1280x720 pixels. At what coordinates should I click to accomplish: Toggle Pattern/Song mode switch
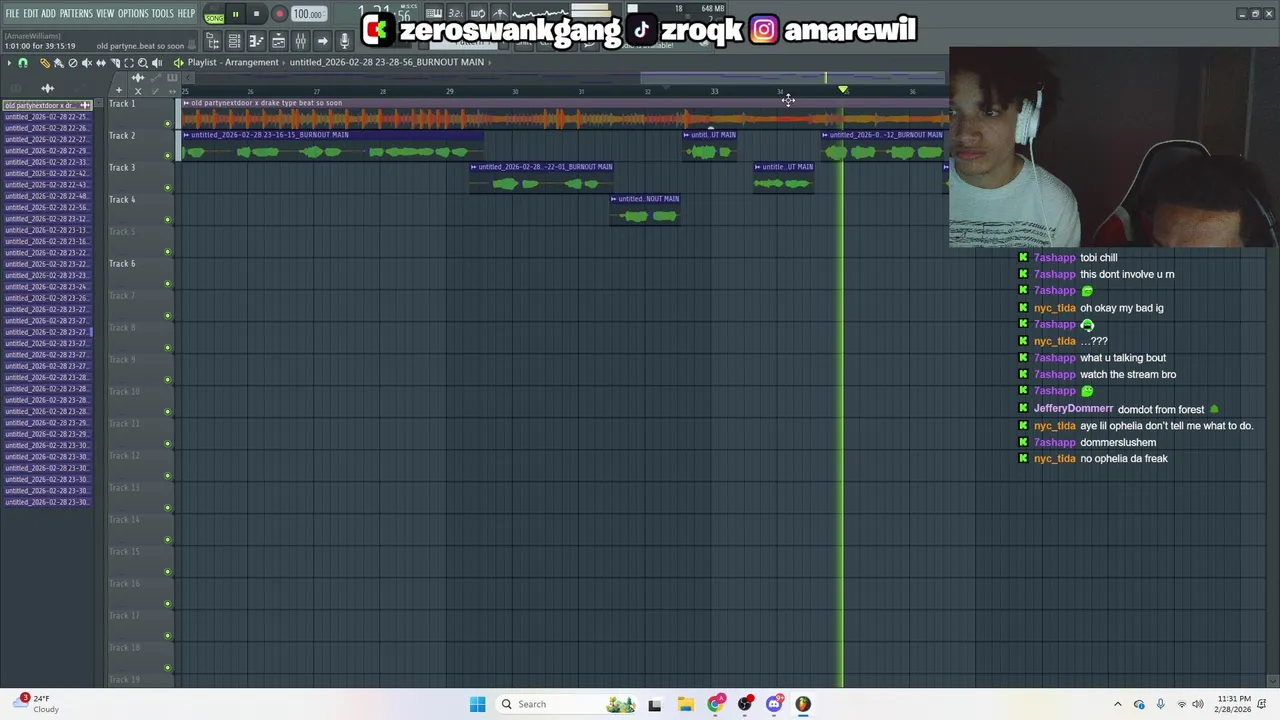click(x=214, y=15)
